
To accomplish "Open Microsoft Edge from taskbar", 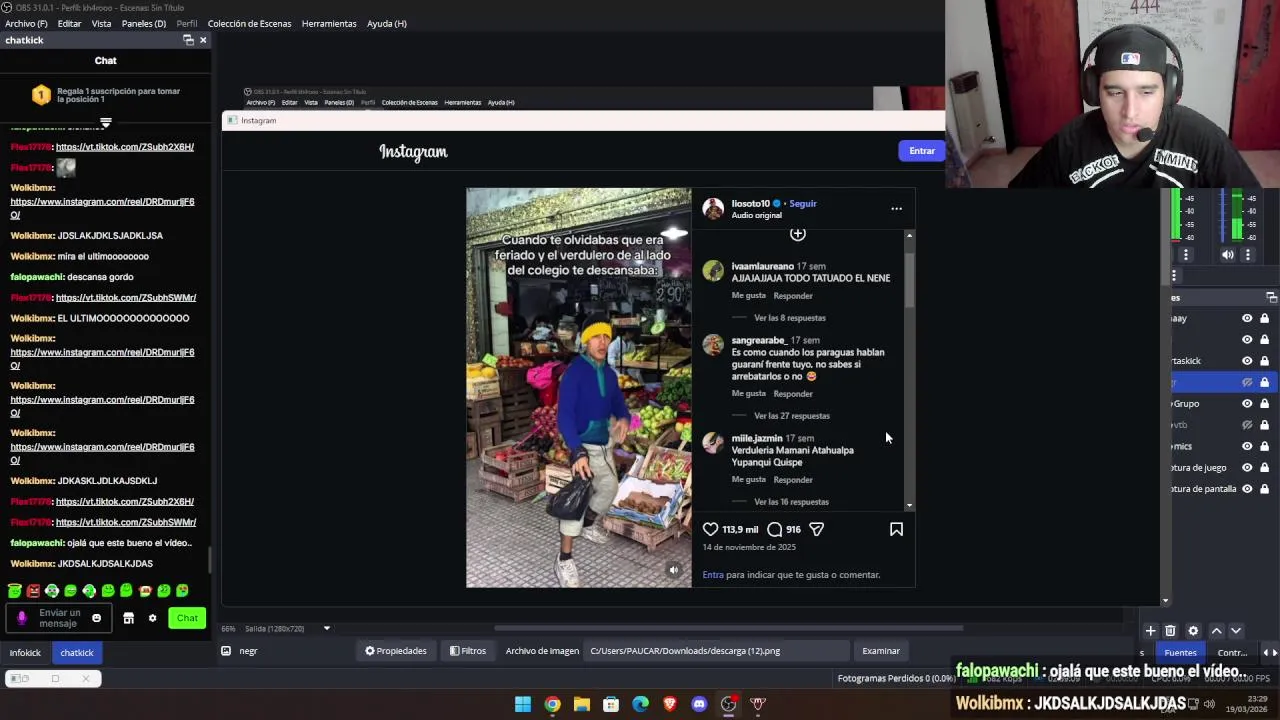I will [640, 704].
